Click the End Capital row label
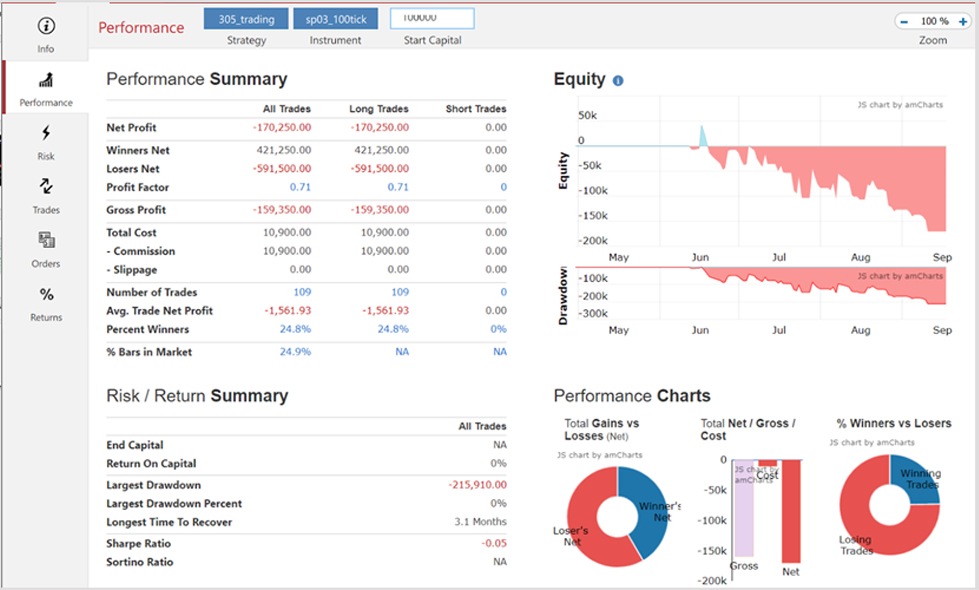 (x=135, y=445)
